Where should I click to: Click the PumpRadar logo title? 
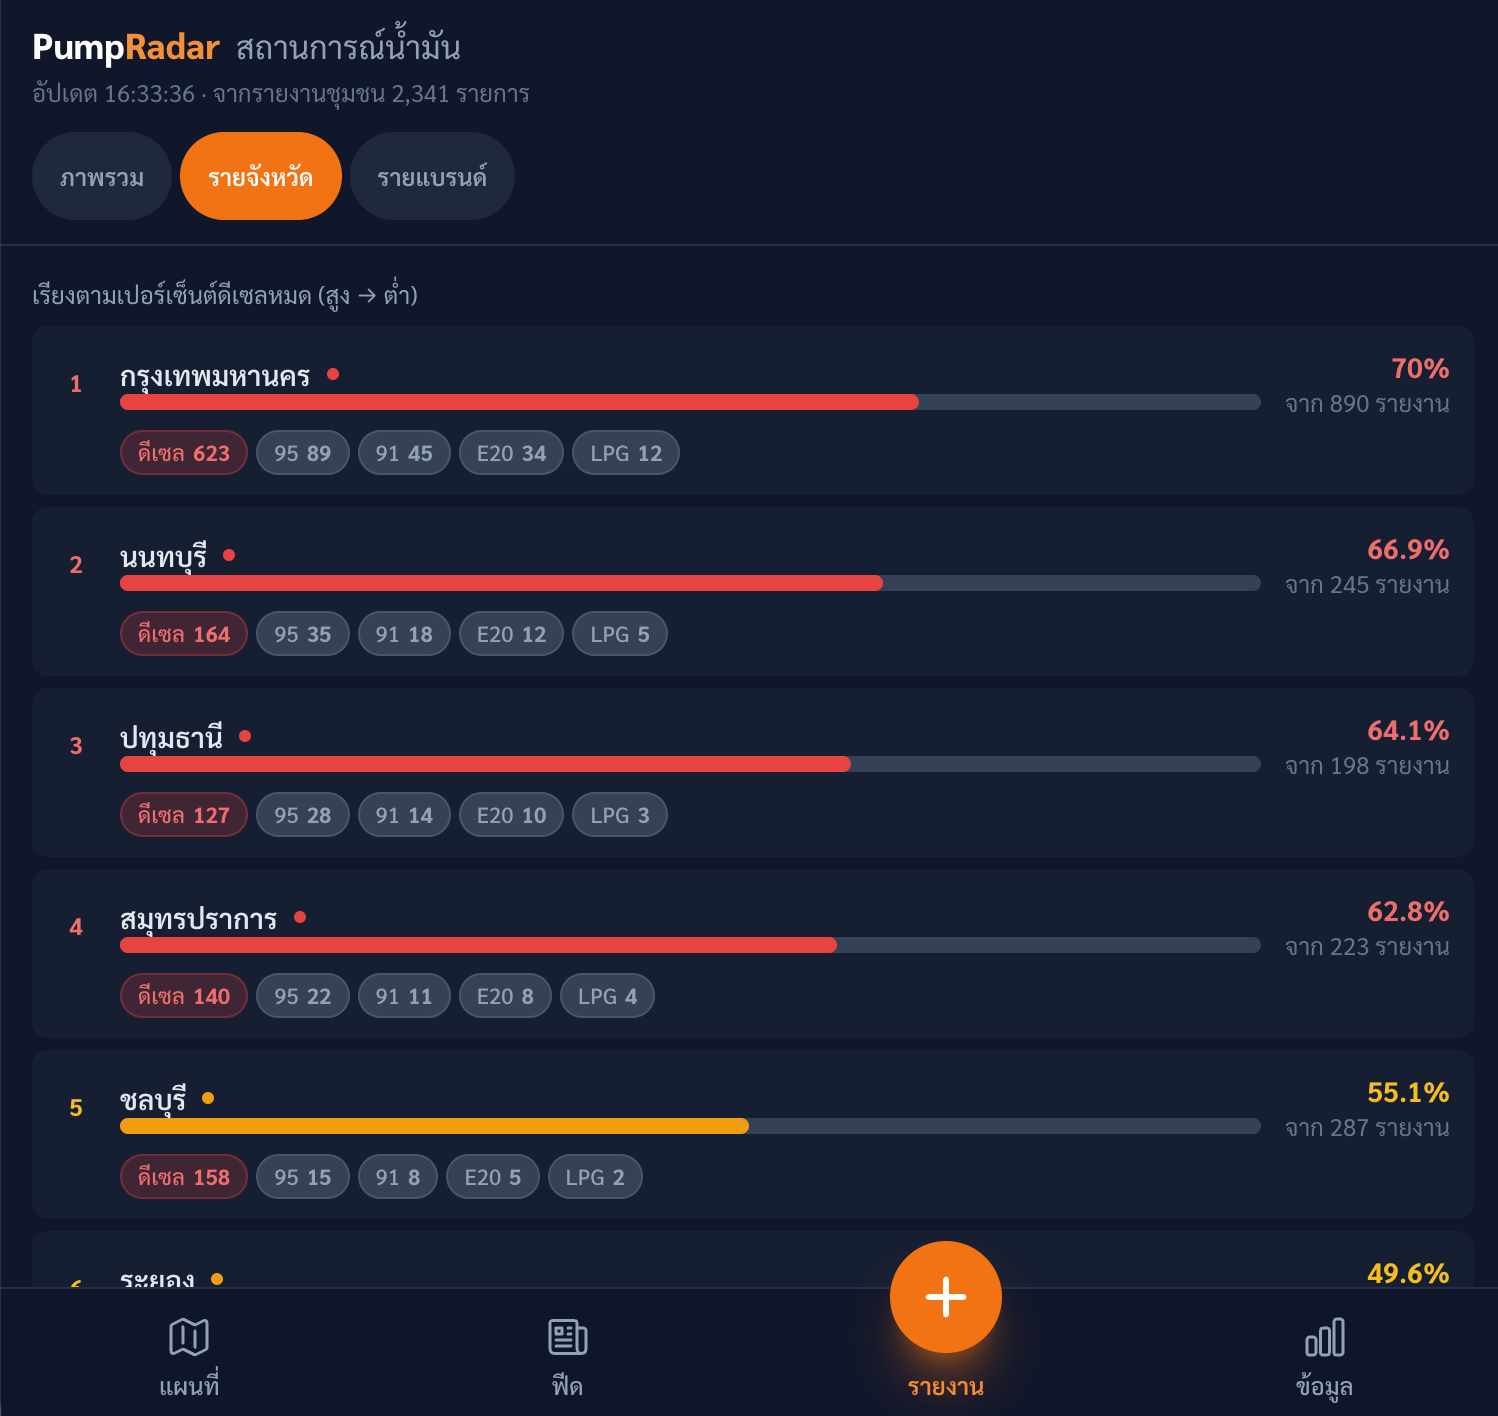[x=126, y=47]
